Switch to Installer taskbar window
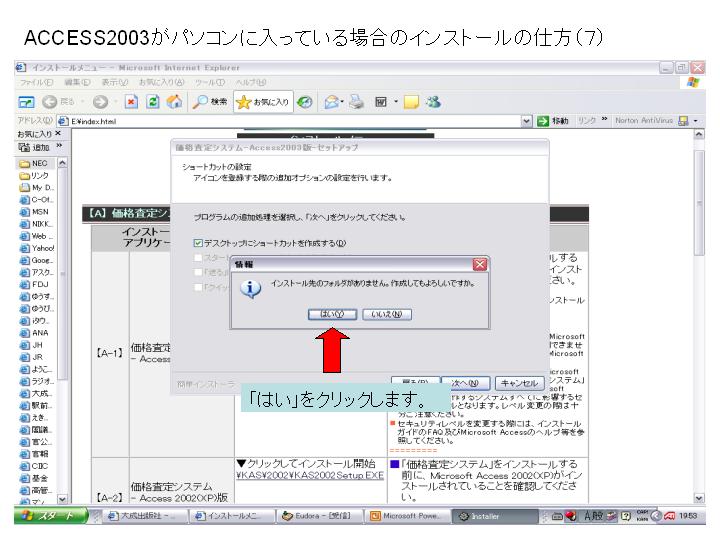The width and height of the screenshot is (720, 540). tap(495, 516)
